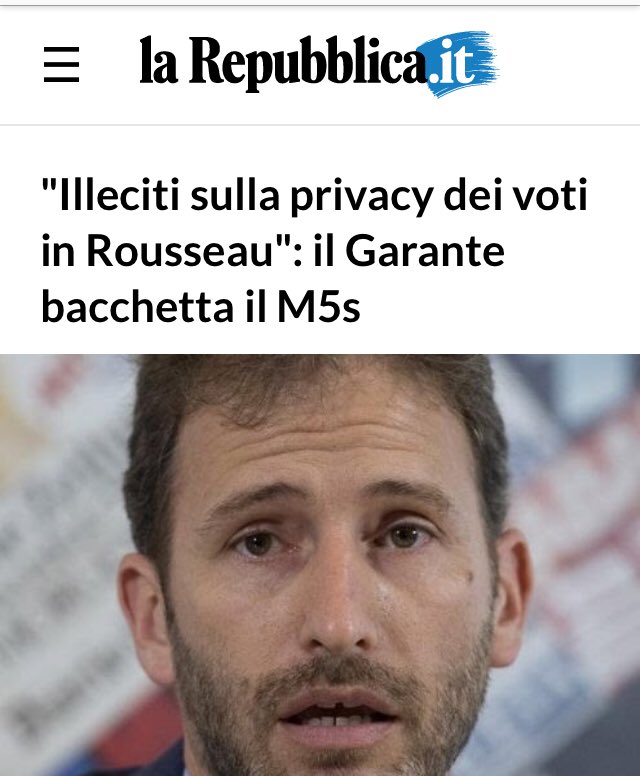Image resolution: width=640 pixels, height=776 pixels.
Task: Click the la Repubblica logo
Action: [319, 63]
